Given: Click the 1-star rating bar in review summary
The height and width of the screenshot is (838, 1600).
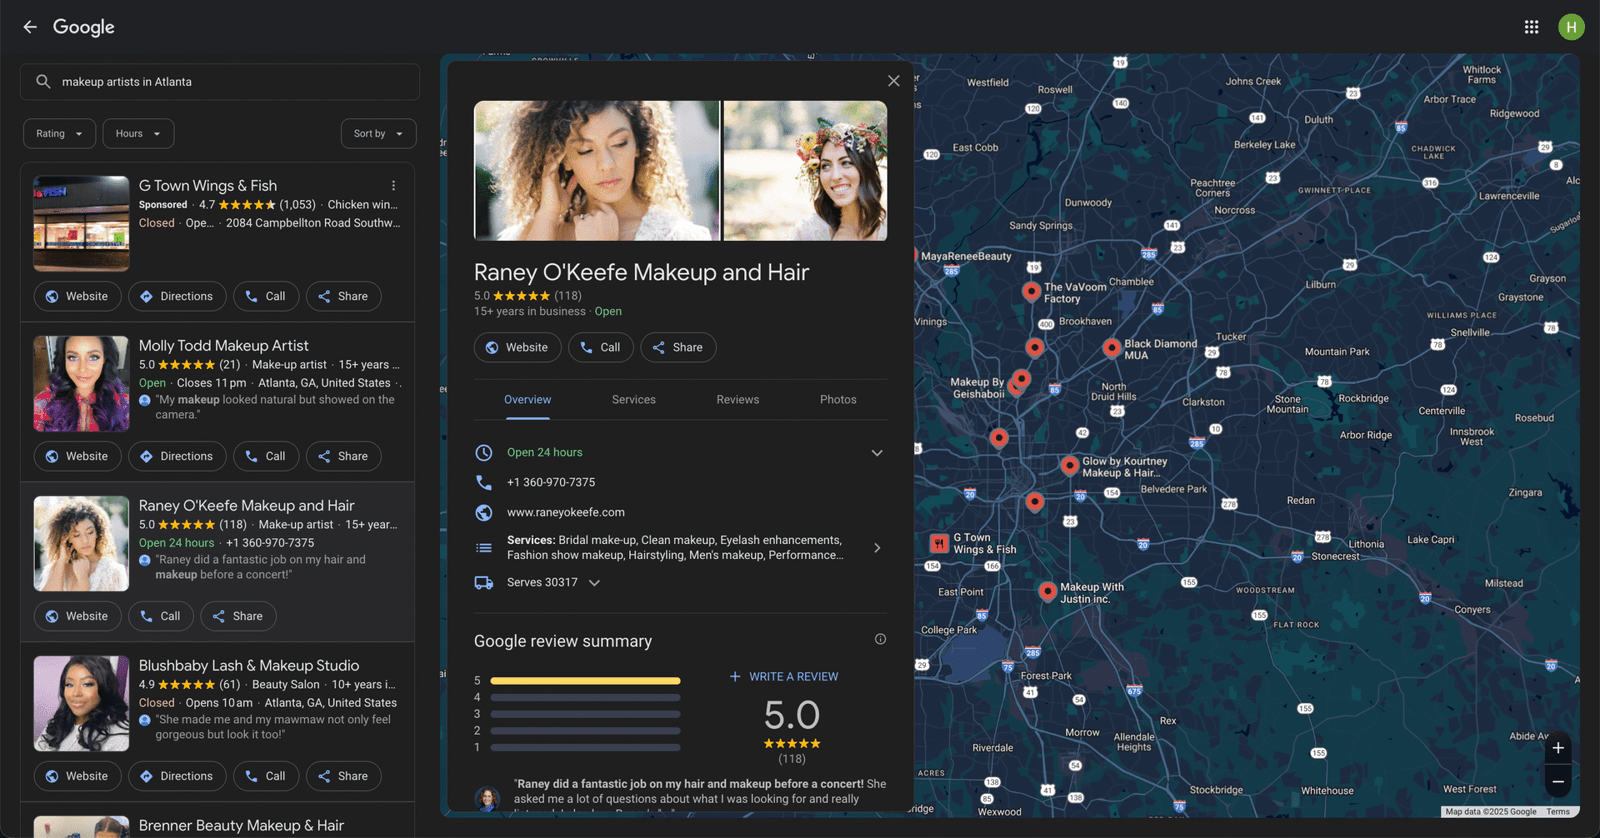Looking at the screenshot, I should pyautogui.click(x=585, y=748).
